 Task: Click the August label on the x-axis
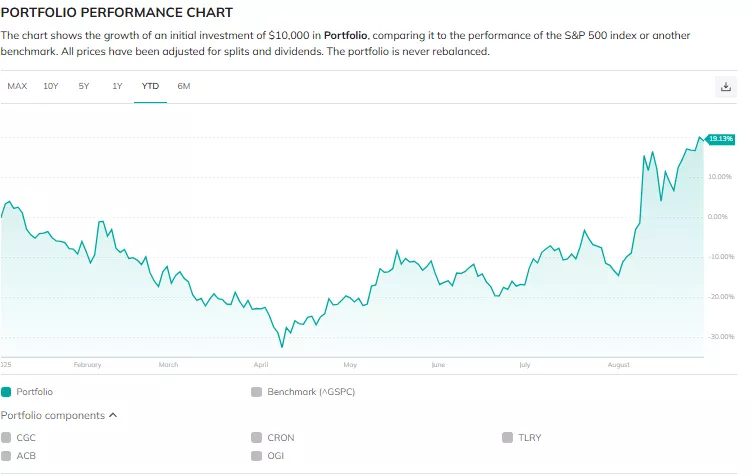(x=619, y=365)
